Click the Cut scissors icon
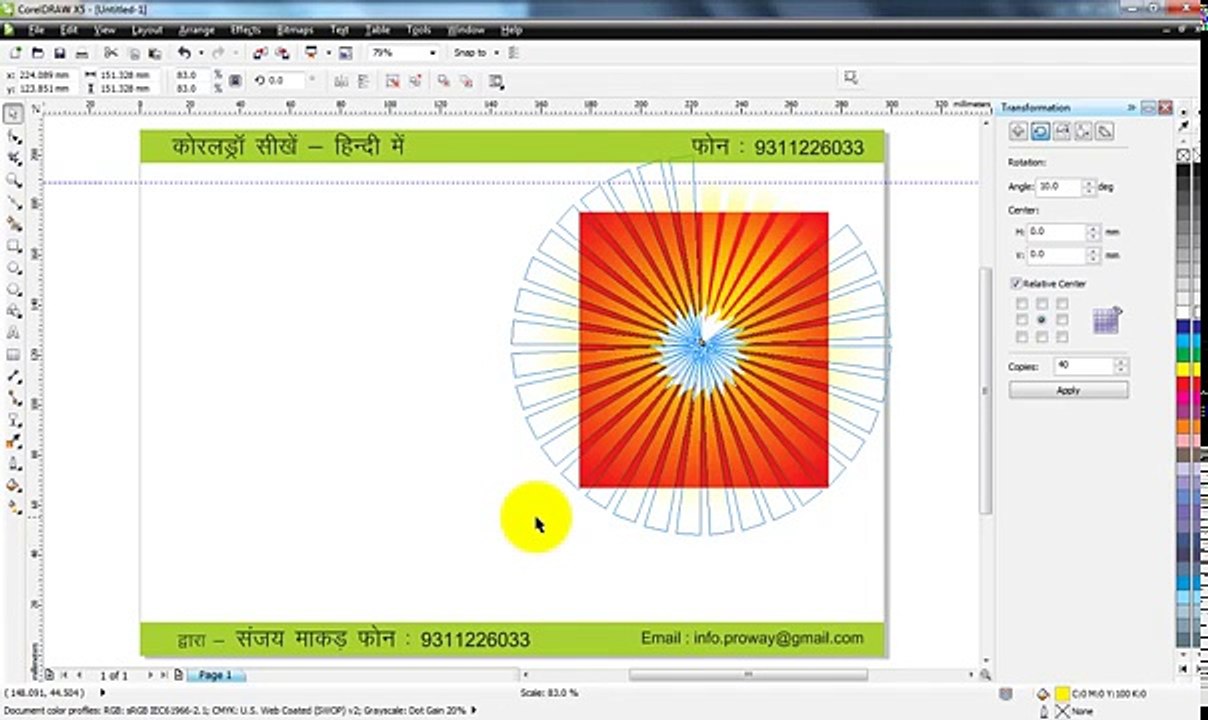This screenshot has height=720, width=1208. (110, 53)
